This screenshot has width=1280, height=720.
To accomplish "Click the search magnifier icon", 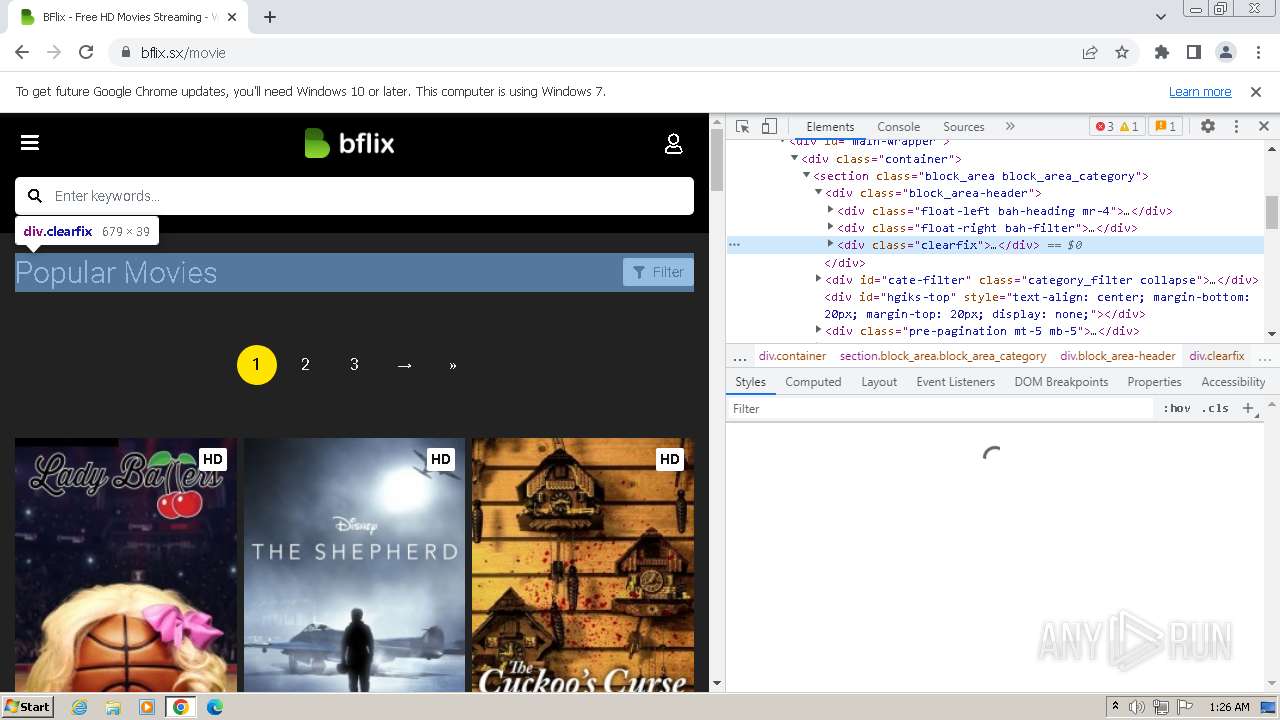I will [35, 196].
